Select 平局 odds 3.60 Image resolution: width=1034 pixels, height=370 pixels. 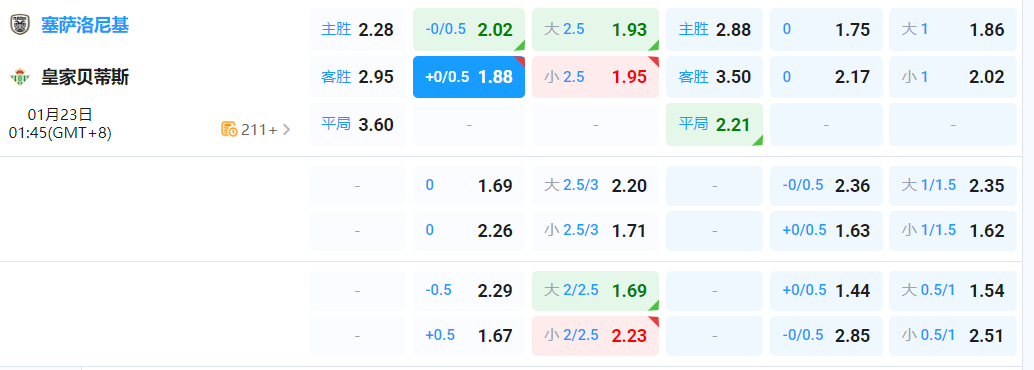pyautogui.click(x=357, y=124)
